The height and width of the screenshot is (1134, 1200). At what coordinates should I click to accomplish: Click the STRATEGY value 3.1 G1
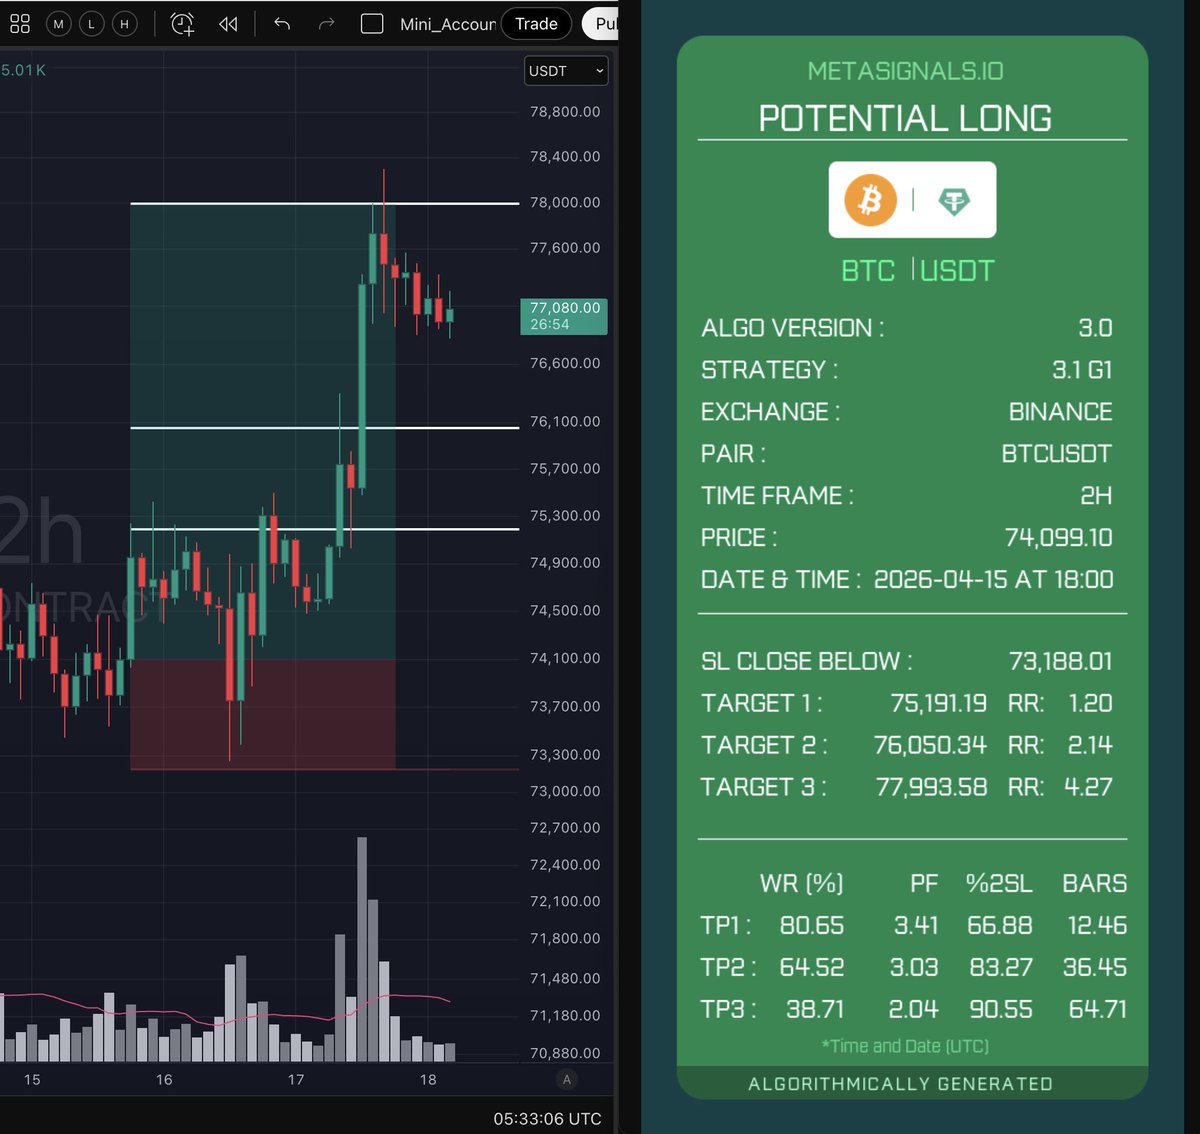pos(1082,370)
